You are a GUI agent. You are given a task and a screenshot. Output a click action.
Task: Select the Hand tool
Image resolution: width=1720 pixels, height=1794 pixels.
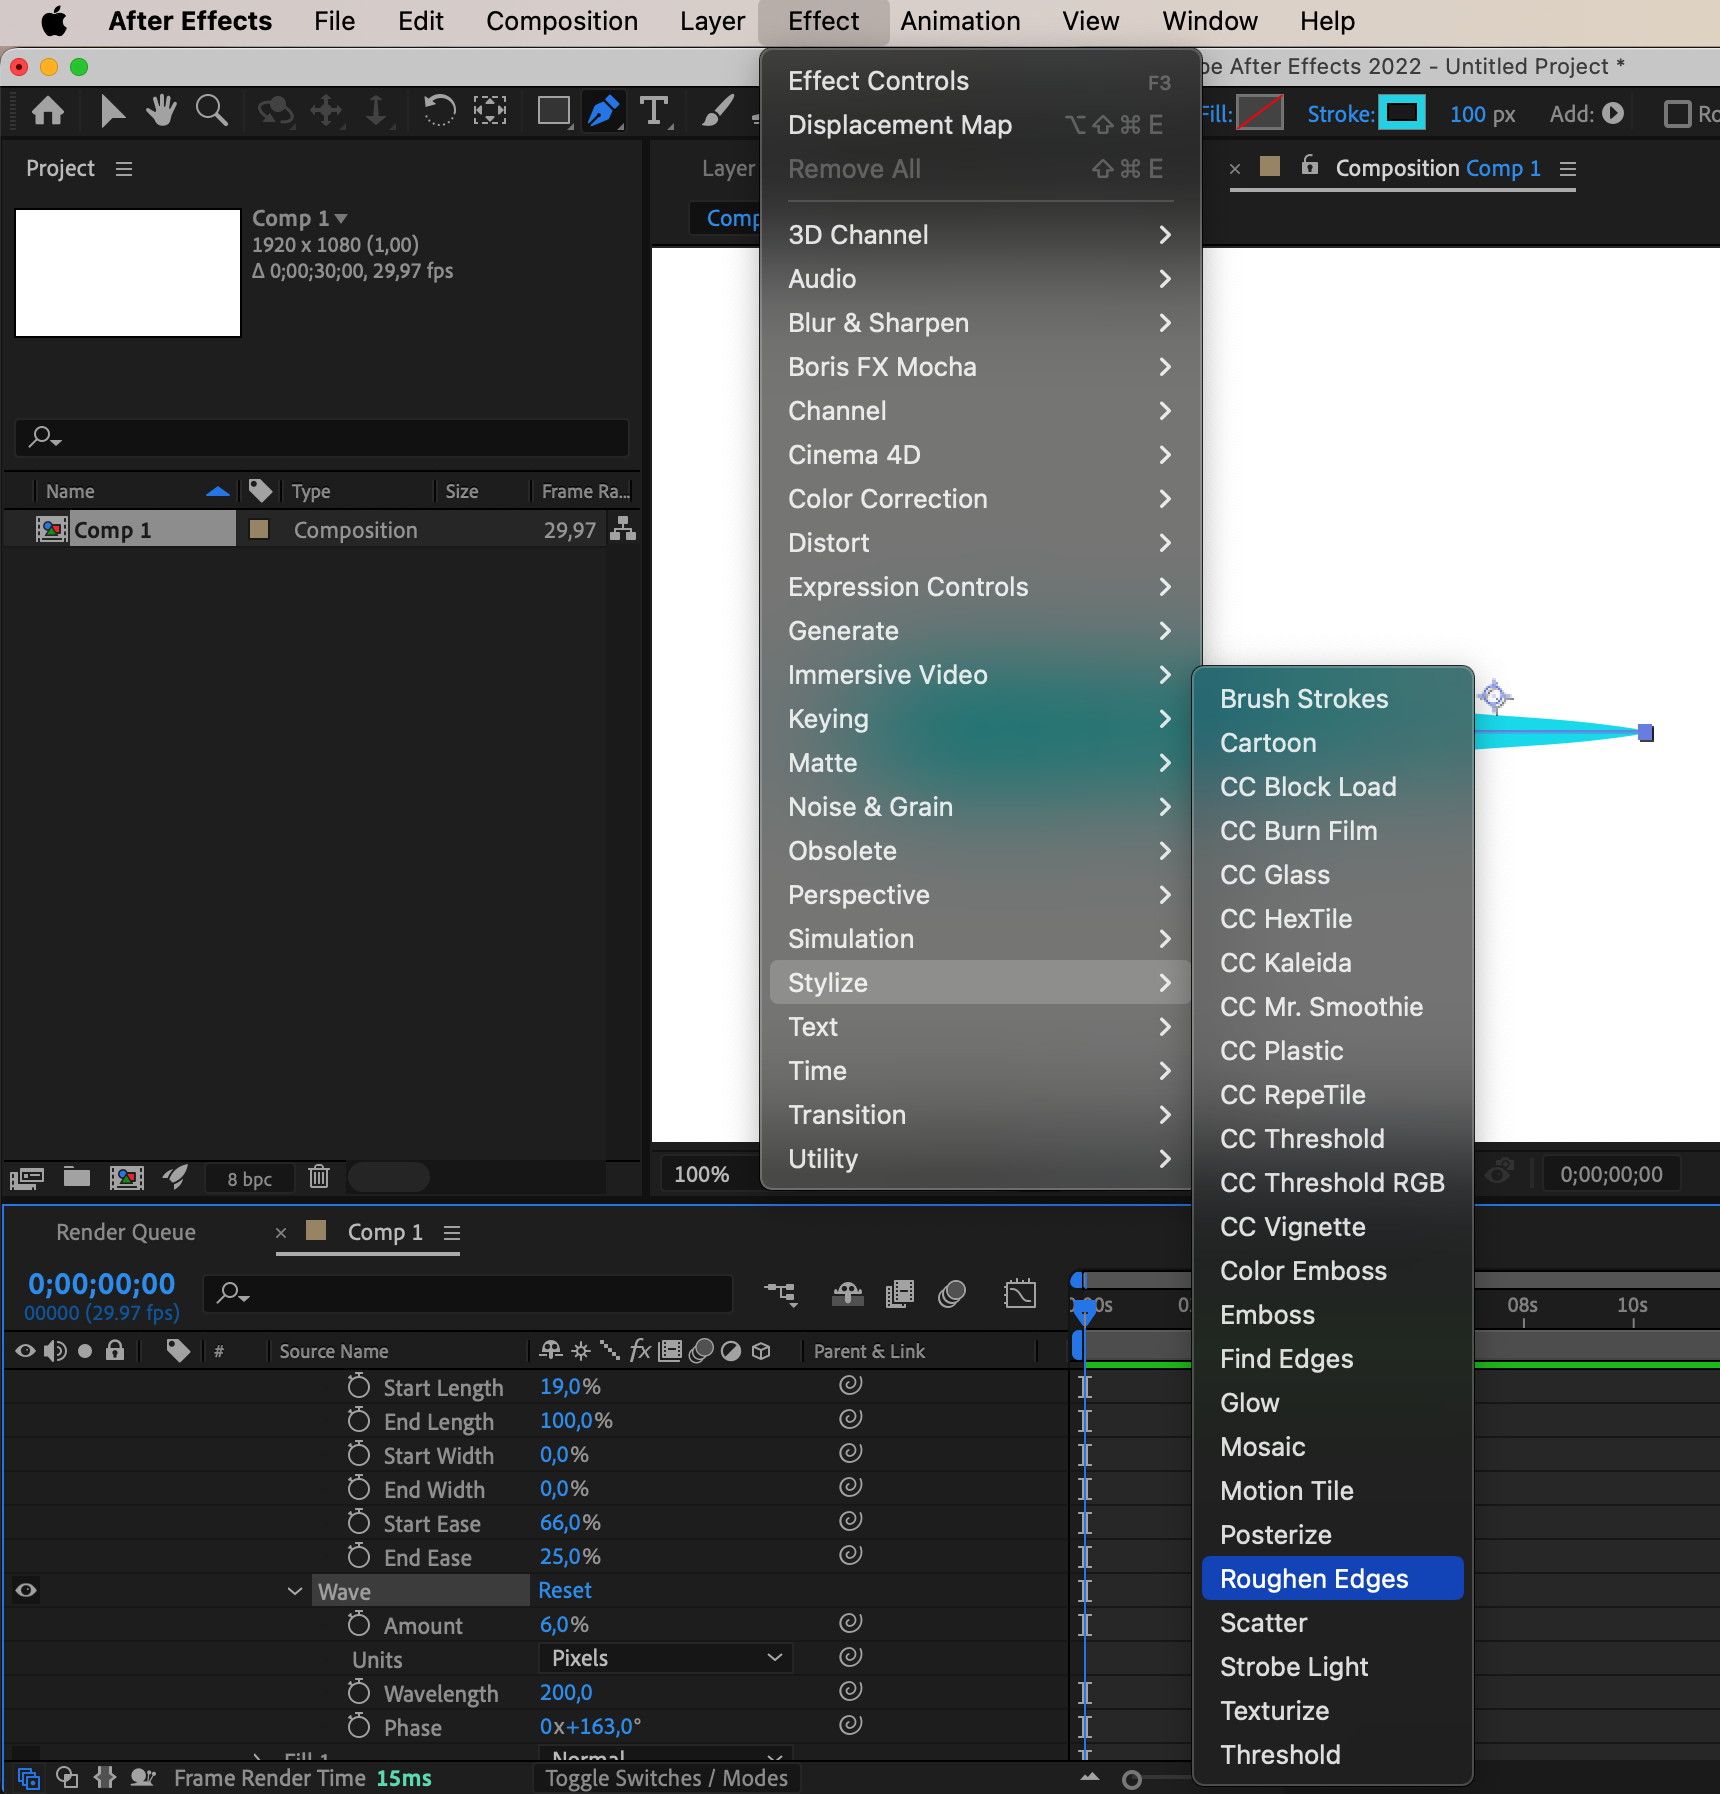tap(161, 111)
